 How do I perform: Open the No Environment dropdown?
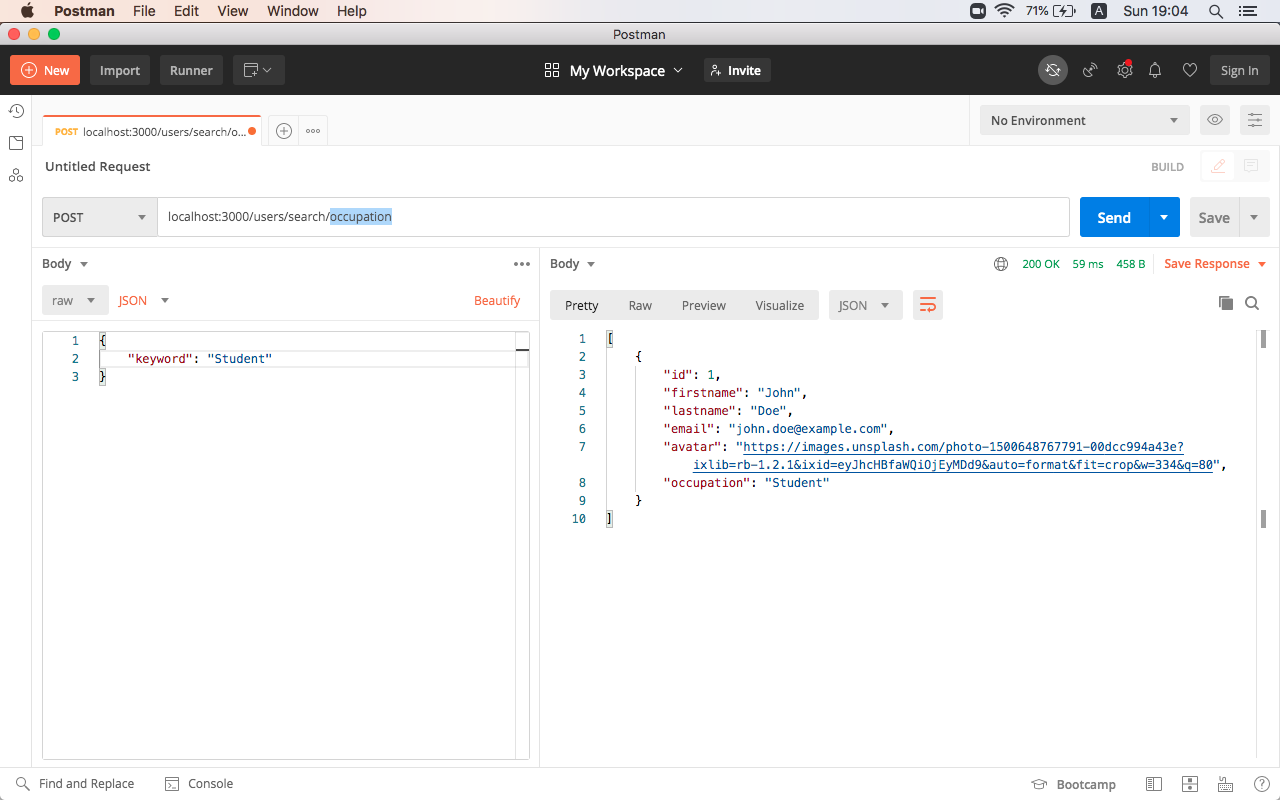point(1085,120)
